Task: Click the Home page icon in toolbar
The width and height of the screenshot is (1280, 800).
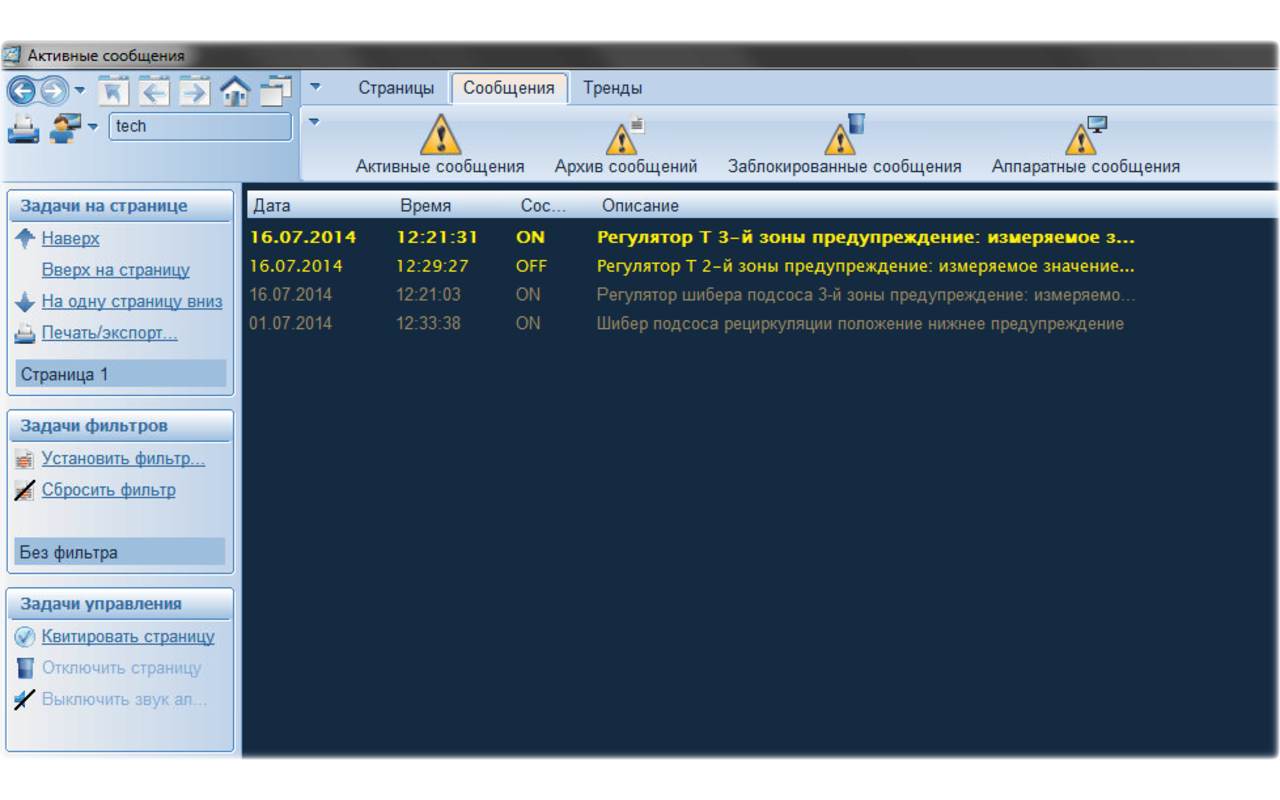Action: click(235, 92)
